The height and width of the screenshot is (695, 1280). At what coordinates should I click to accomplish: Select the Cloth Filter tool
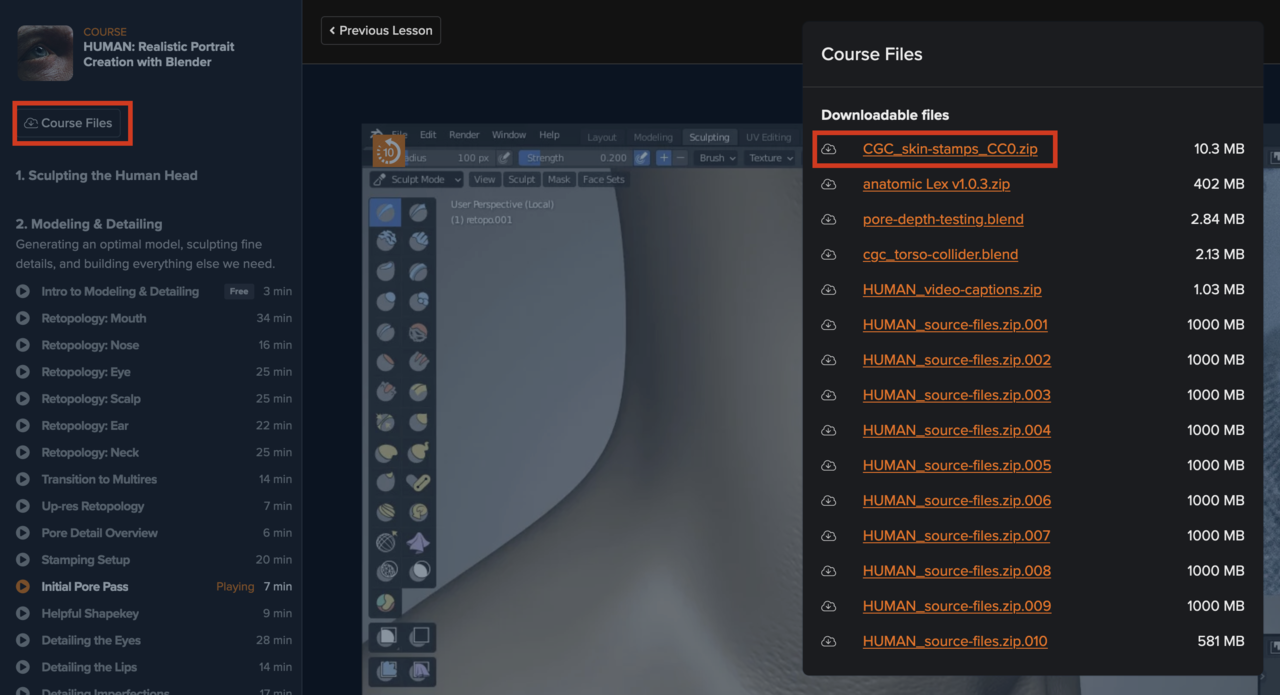tap(419, 669)
